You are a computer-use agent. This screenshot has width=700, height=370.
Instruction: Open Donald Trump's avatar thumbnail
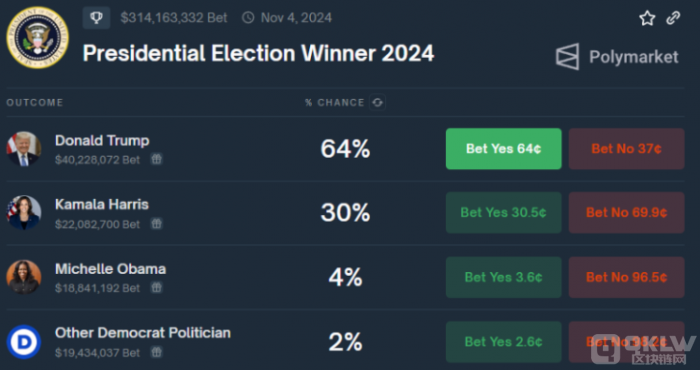tap(24, 149)
